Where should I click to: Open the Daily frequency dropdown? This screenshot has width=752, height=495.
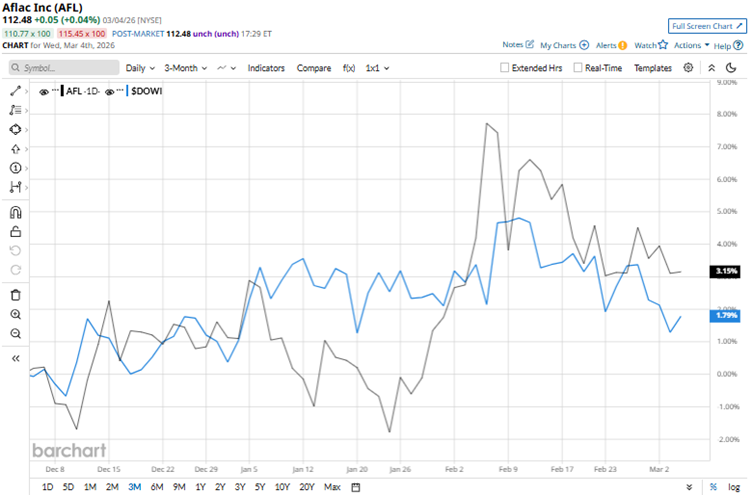[139, 68]
